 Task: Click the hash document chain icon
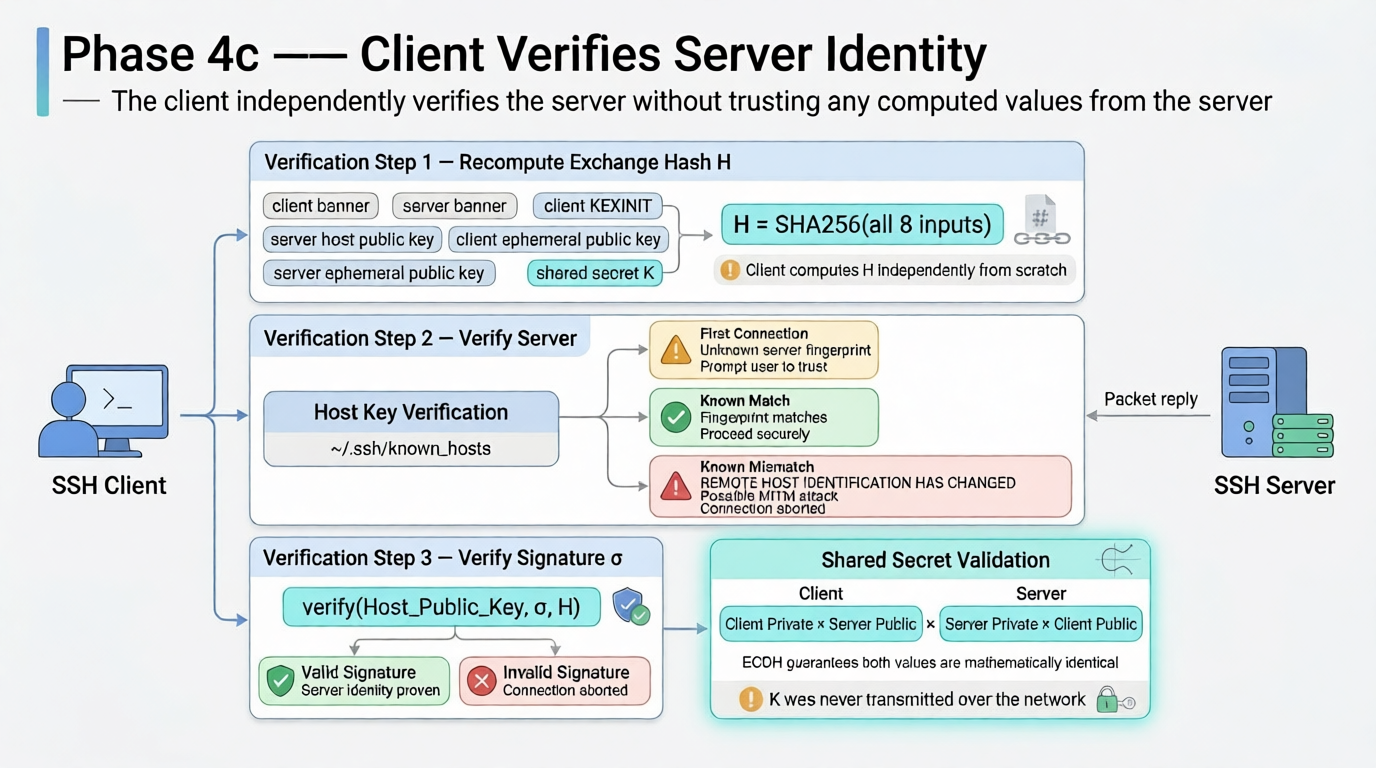(x=1042, y=221)
